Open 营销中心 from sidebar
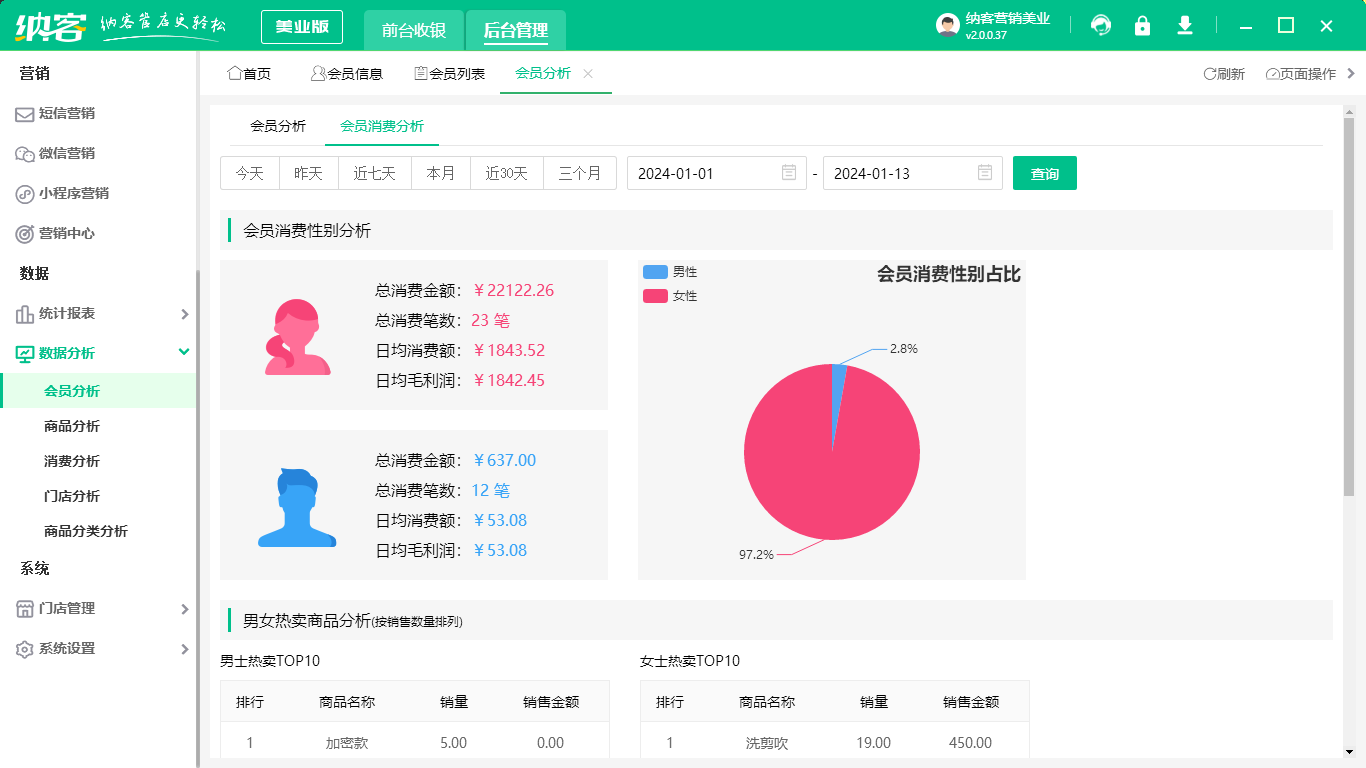The width and height of the screenshot is (1366, 768). pyautogui.click(x=66, y=234)
